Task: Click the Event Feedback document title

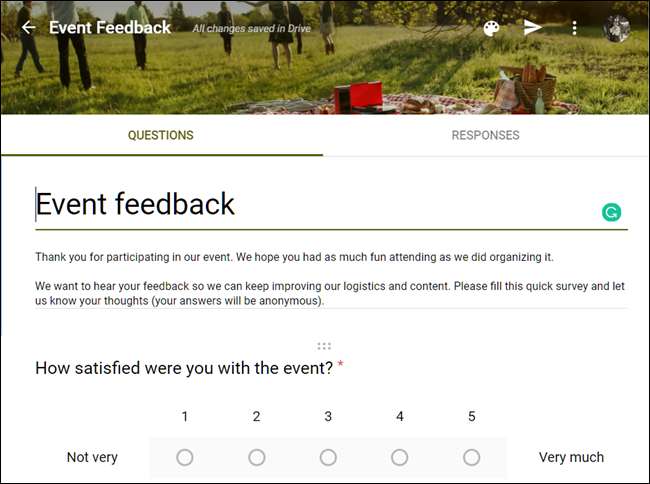Action: point(110,27)
